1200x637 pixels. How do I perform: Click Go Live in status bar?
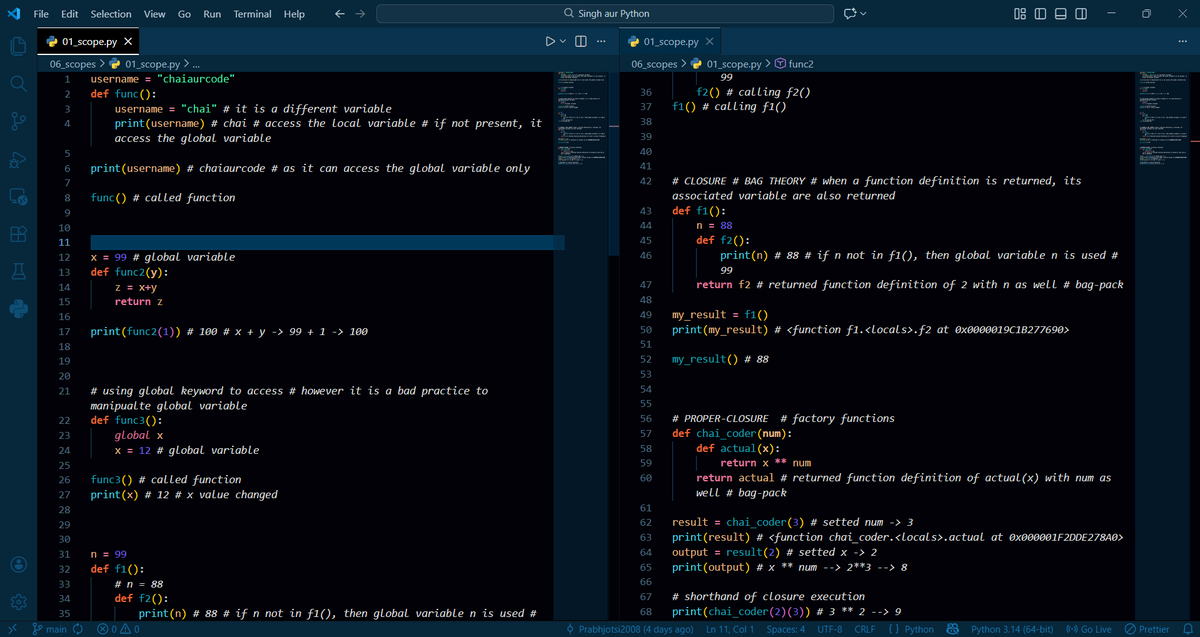pyautogui.click(x=1089, y=629)
